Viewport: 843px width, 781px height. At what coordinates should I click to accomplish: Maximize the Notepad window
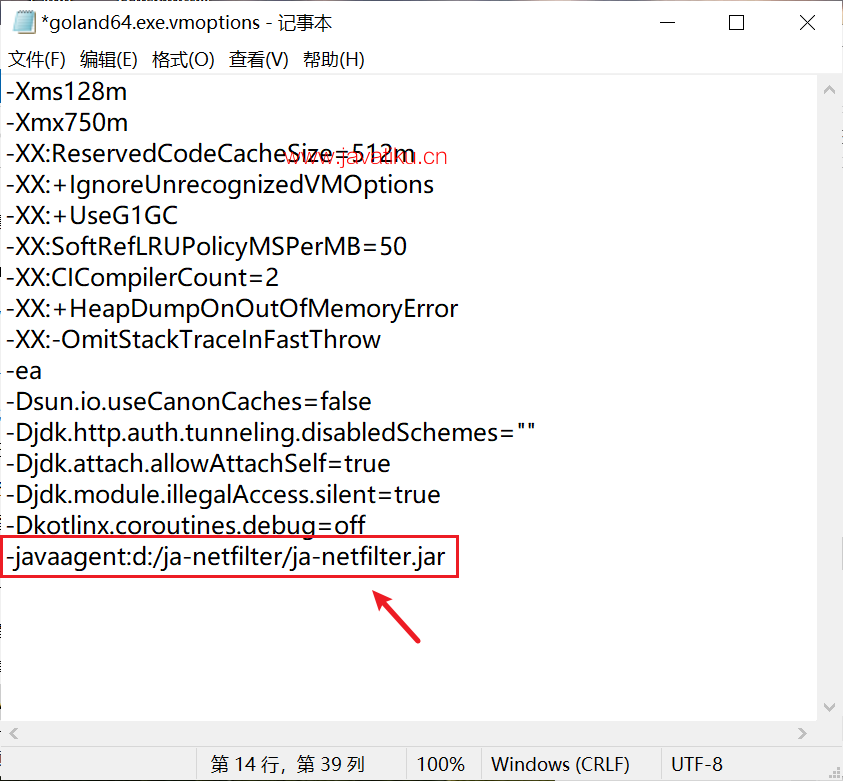[736, 23]
